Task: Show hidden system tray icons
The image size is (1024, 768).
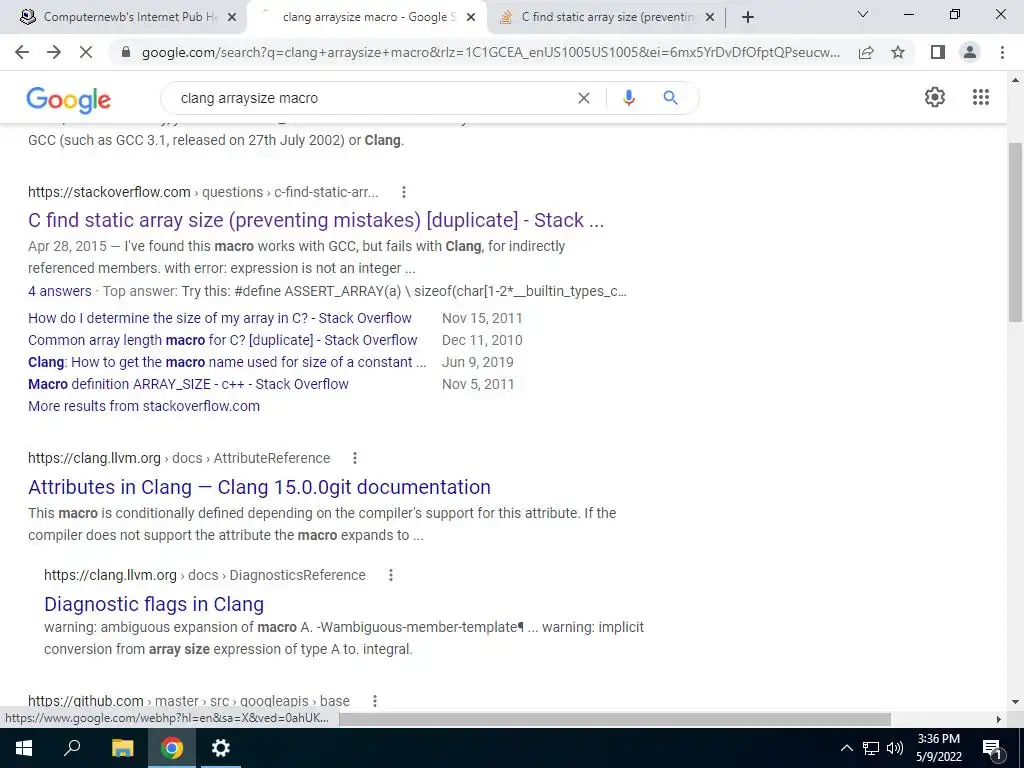Action: (846, 748)
